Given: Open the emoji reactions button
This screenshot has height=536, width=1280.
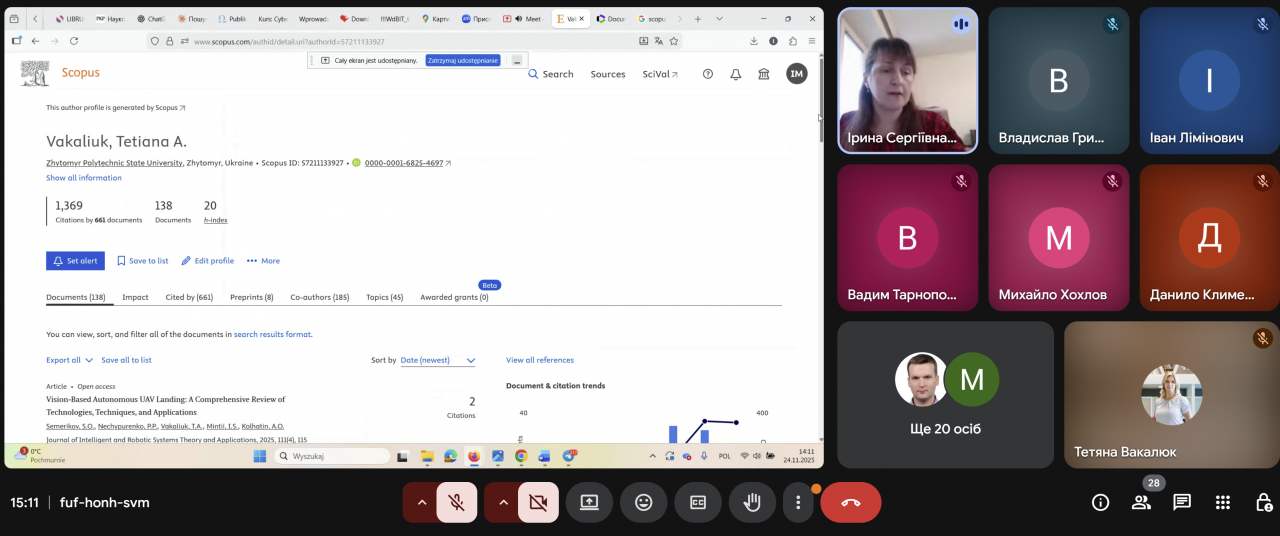Looking at the screenshot, I should coord(643,502).
